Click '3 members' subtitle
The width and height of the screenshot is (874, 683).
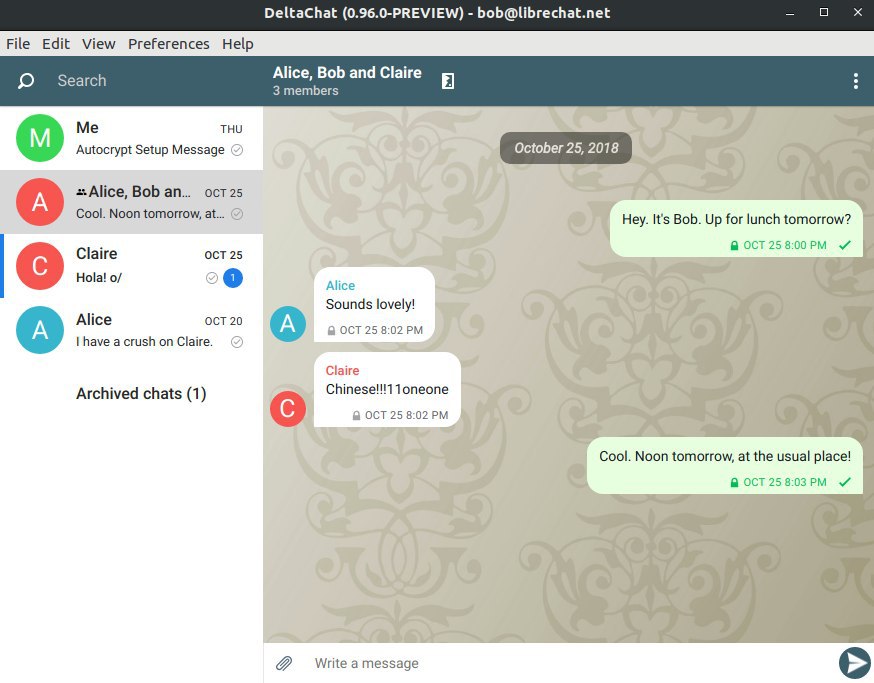[x=305, y=91]
